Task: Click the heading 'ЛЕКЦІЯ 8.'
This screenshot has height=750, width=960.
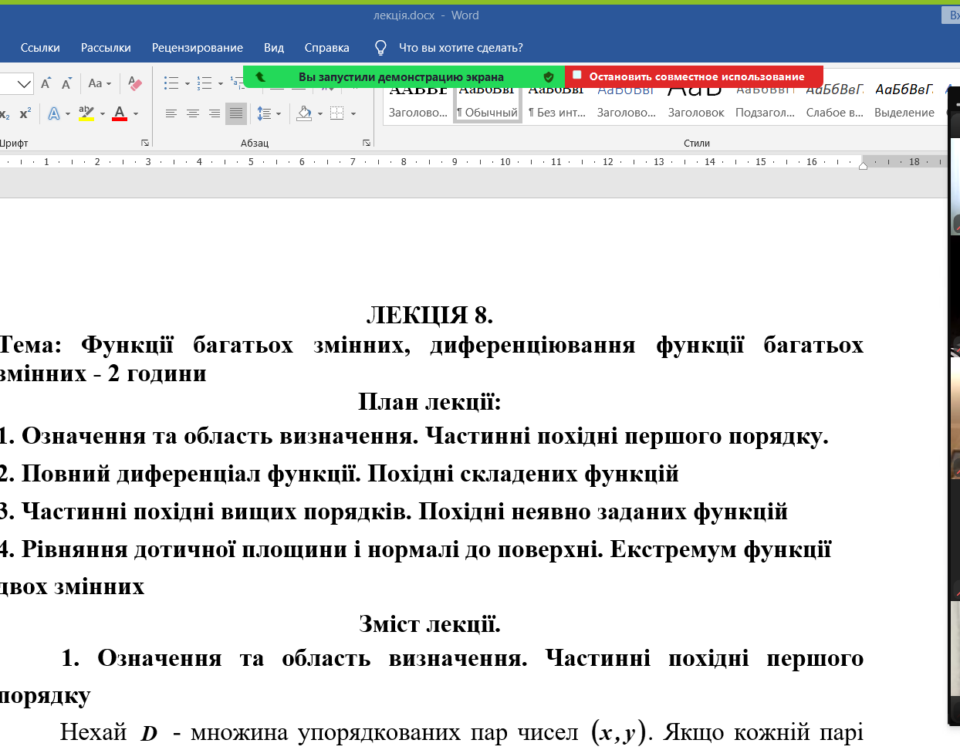Action: coord(430,315)
